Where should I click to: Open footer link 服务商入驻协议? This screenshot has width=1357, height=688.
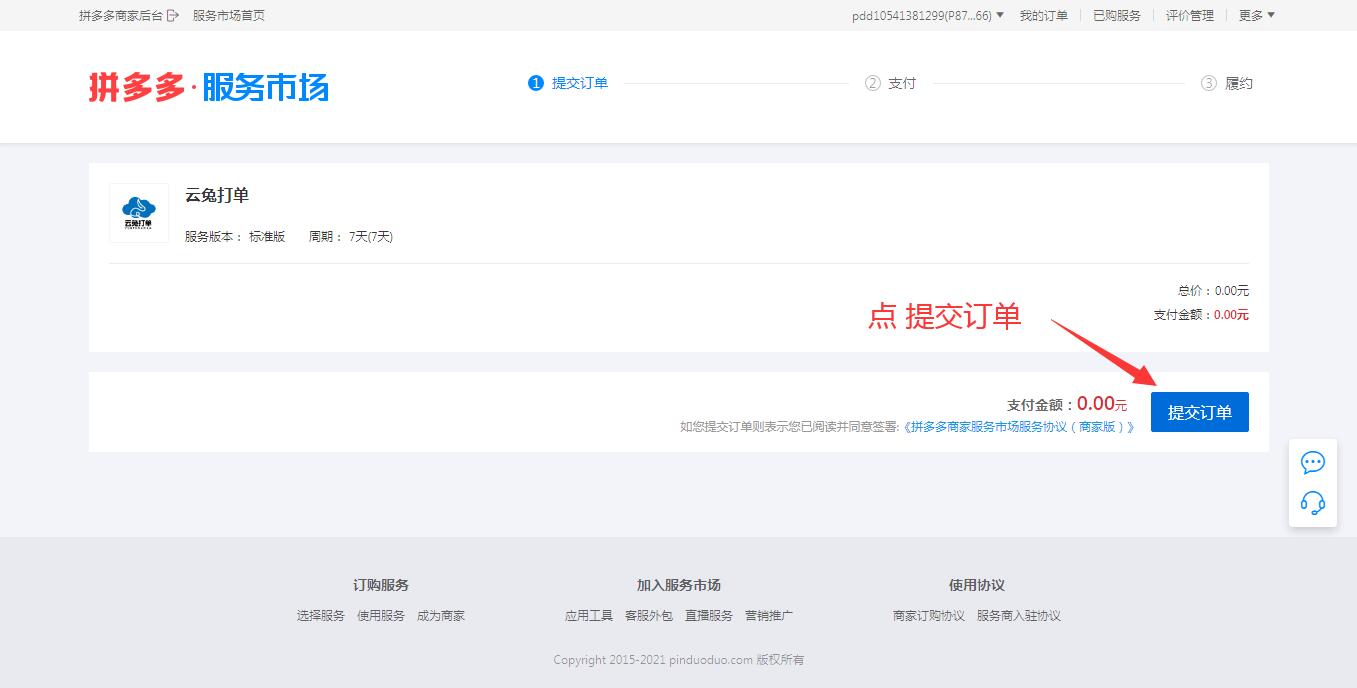click(x=1019, y=616)
